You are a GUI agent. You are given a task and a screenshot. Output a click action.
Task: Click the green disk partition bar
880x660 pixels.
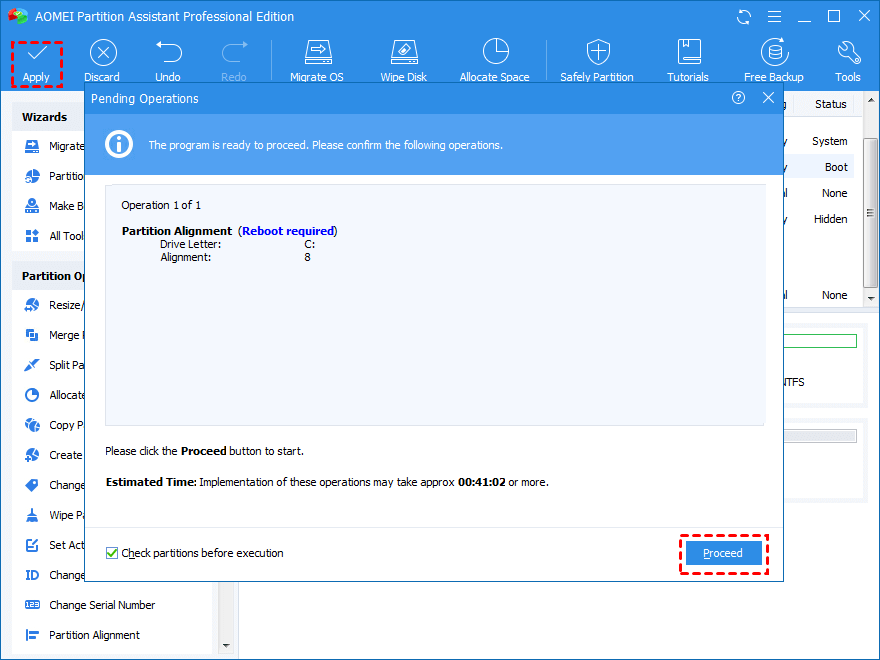(820, 341)
